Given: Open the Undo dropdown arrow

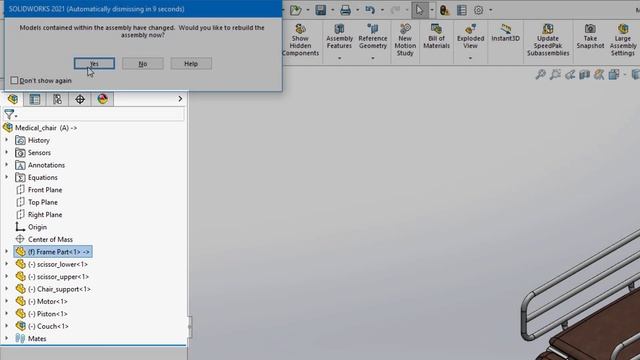Looking at the screenshot, I should pyautogui.click(x=382, y=10).
